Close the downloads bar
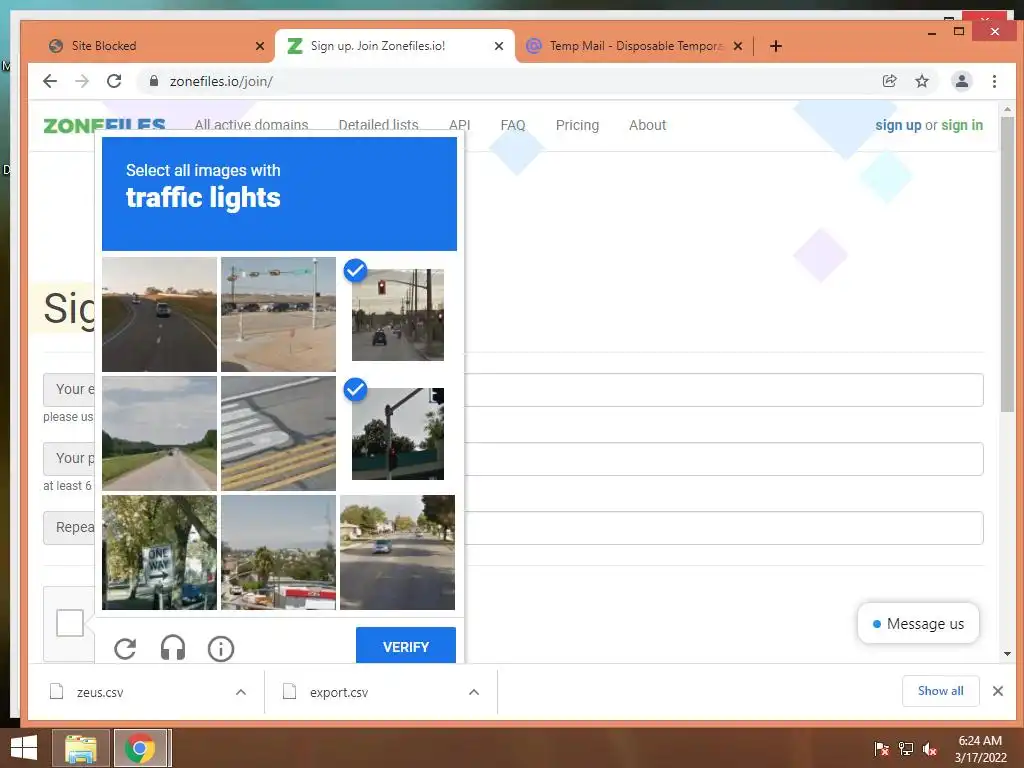Image resolution: width=1024 pixels, height=768 pixels. [x=998, y=691]
